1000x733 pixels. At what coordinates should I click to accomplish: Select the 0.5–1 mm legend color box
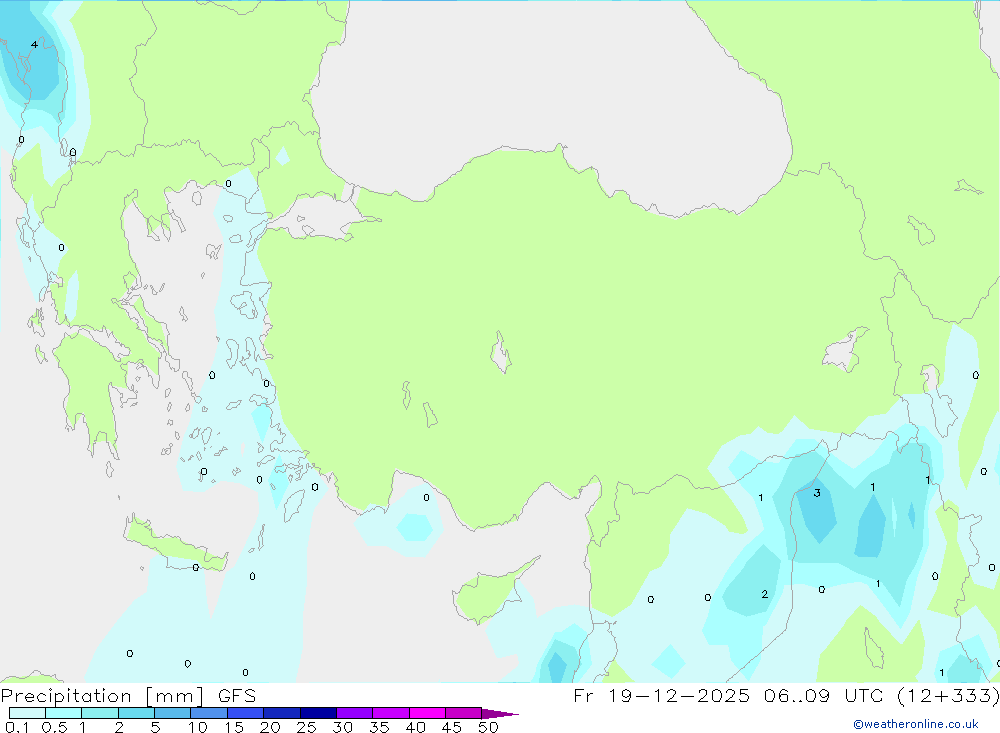click(63, 713)
